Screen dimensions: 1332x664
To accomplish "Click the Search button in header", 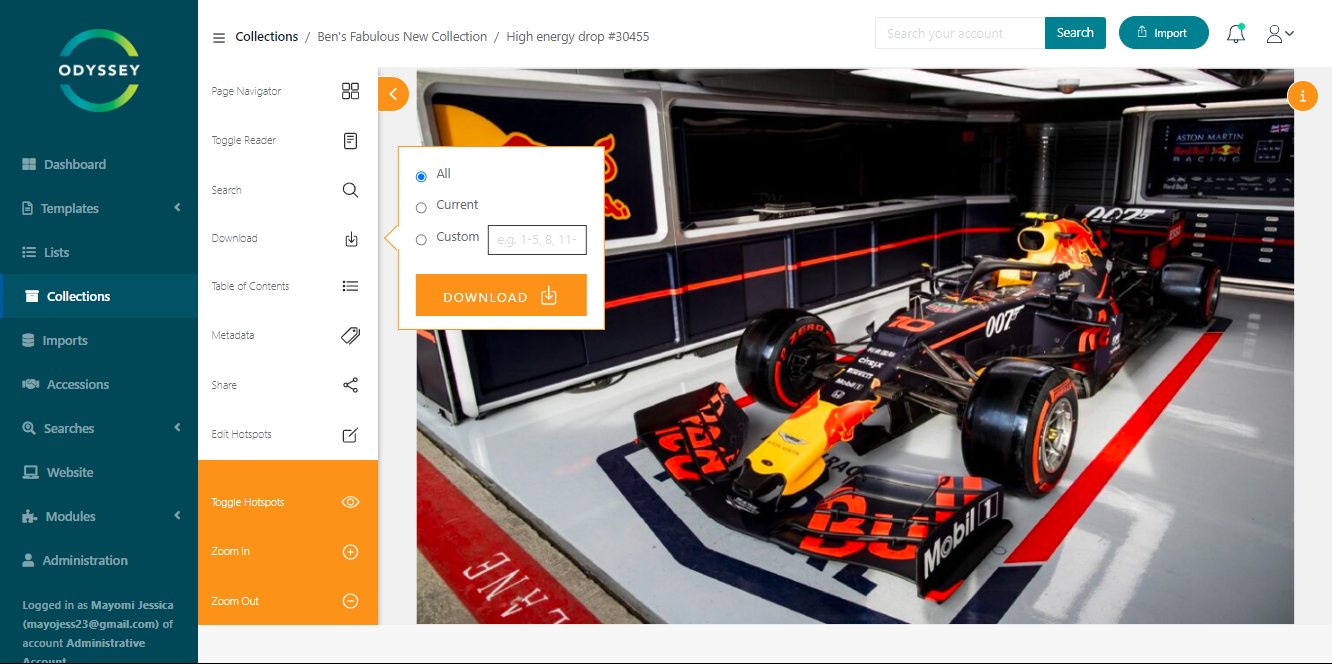I will (1075, 33).
